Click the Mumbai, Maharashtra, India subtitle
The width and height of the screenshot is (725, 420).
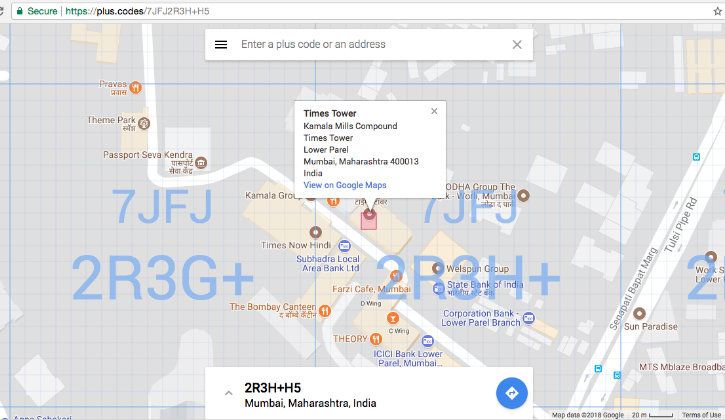pyautogui.click(x=310, y=403)
